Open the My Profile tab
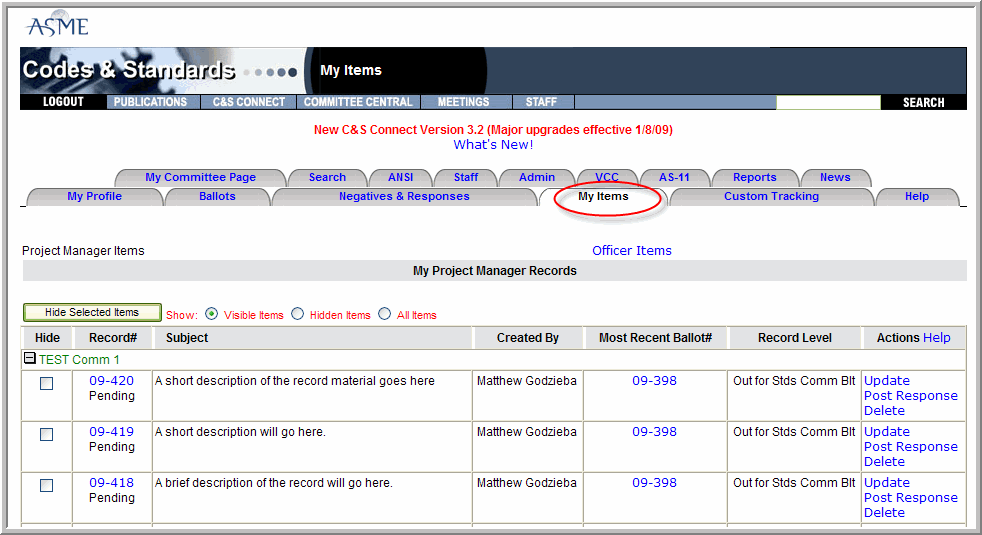Image resolution: width=982 pixels, height=535 pixels. point(95,196)
